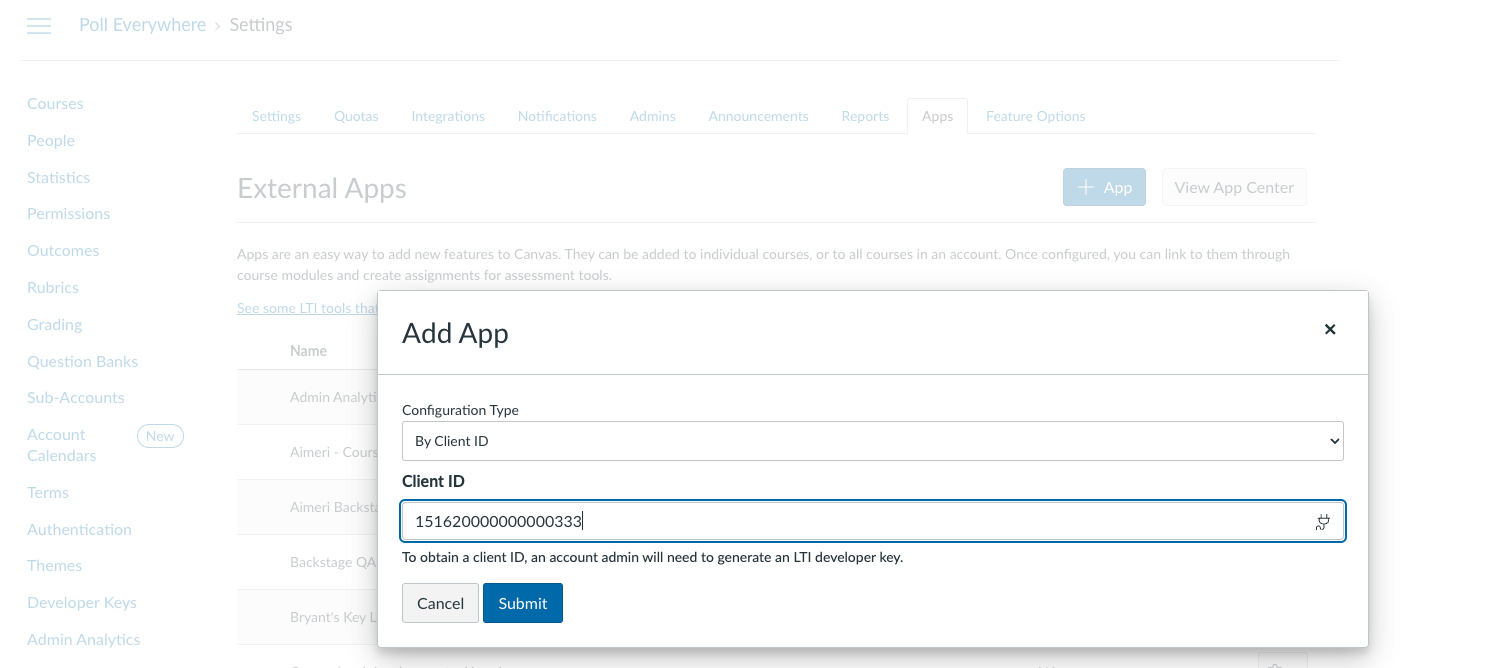Open Developer Keys in the sidebar
The height and width of the screenshot is (668, 1488).
[x=82, y=603]
